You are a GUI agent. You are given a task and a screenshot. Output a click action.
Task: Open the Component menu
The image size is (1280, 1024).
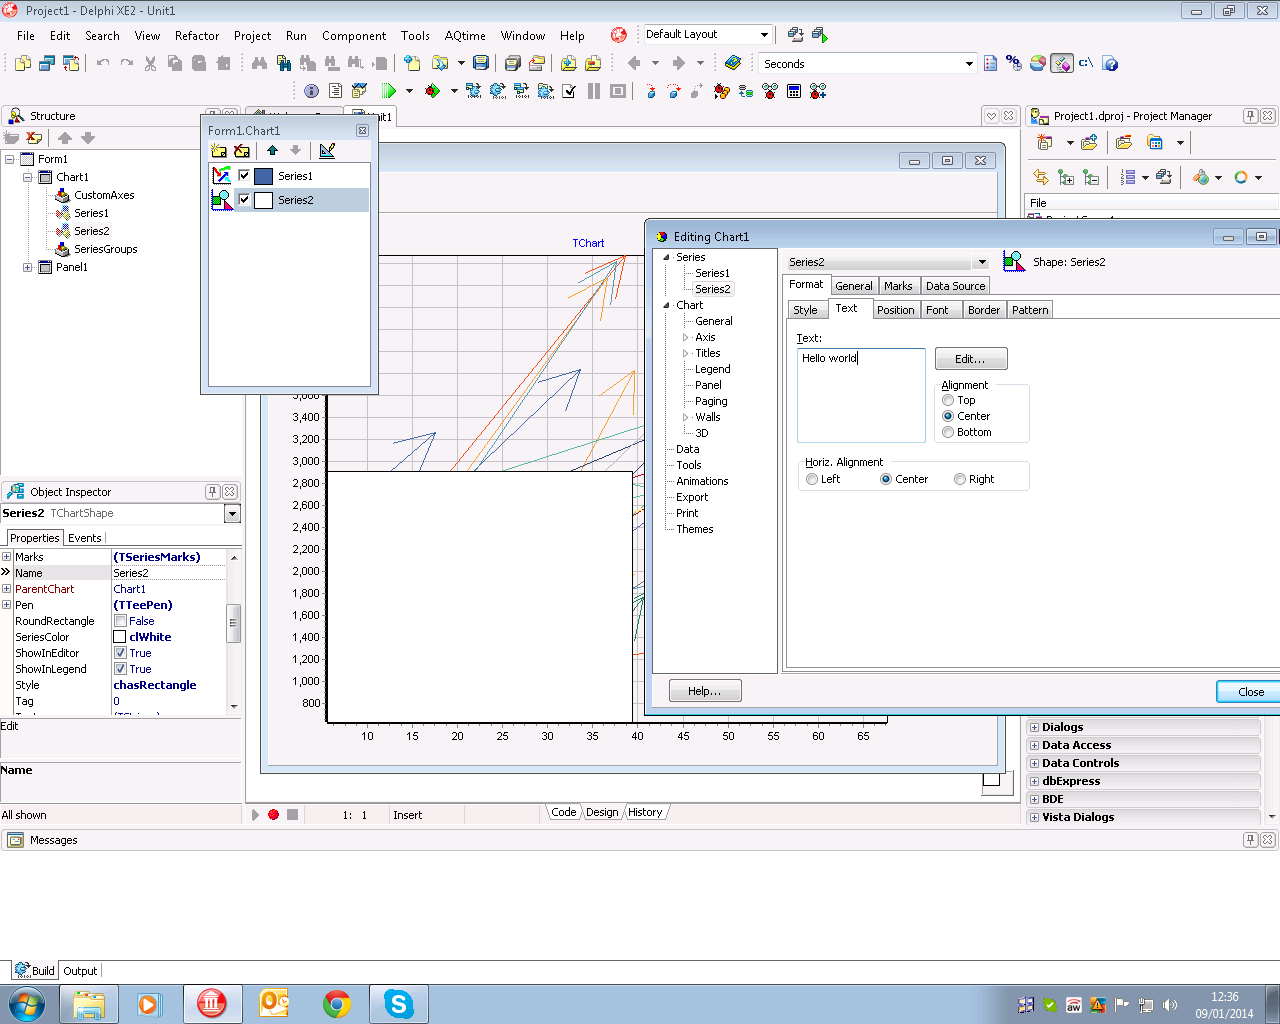[354, 35]
